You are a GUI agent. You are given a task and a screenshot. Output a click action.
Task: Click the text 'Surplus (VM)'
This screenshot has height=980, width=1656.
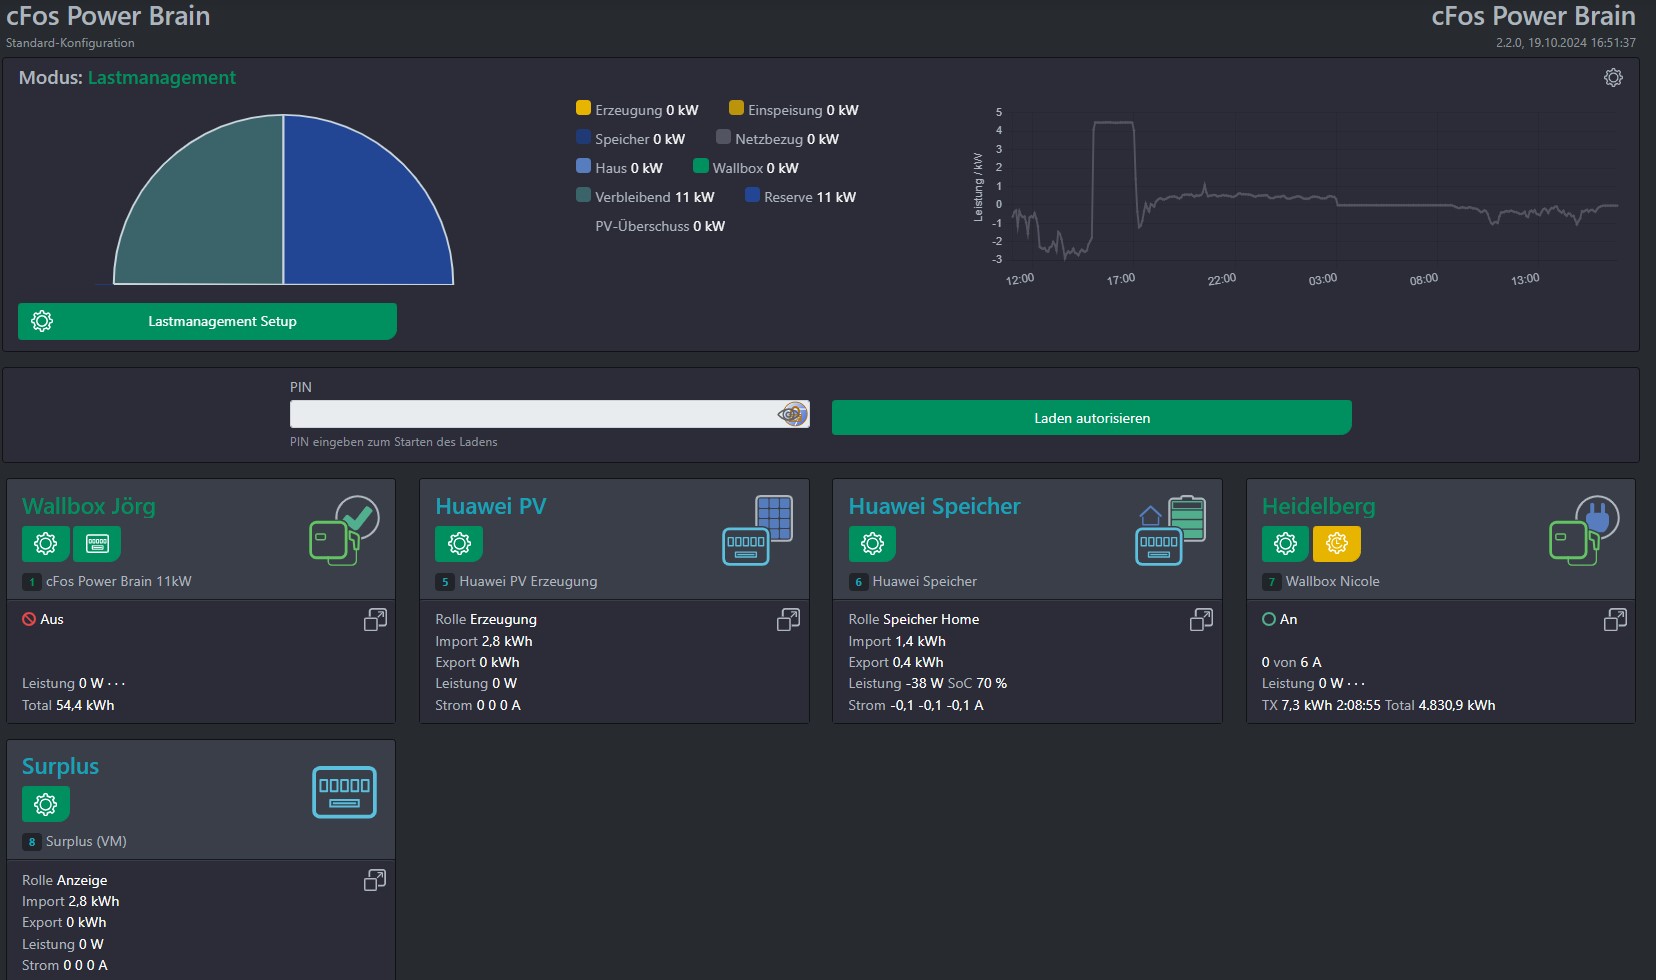[86, 841]
